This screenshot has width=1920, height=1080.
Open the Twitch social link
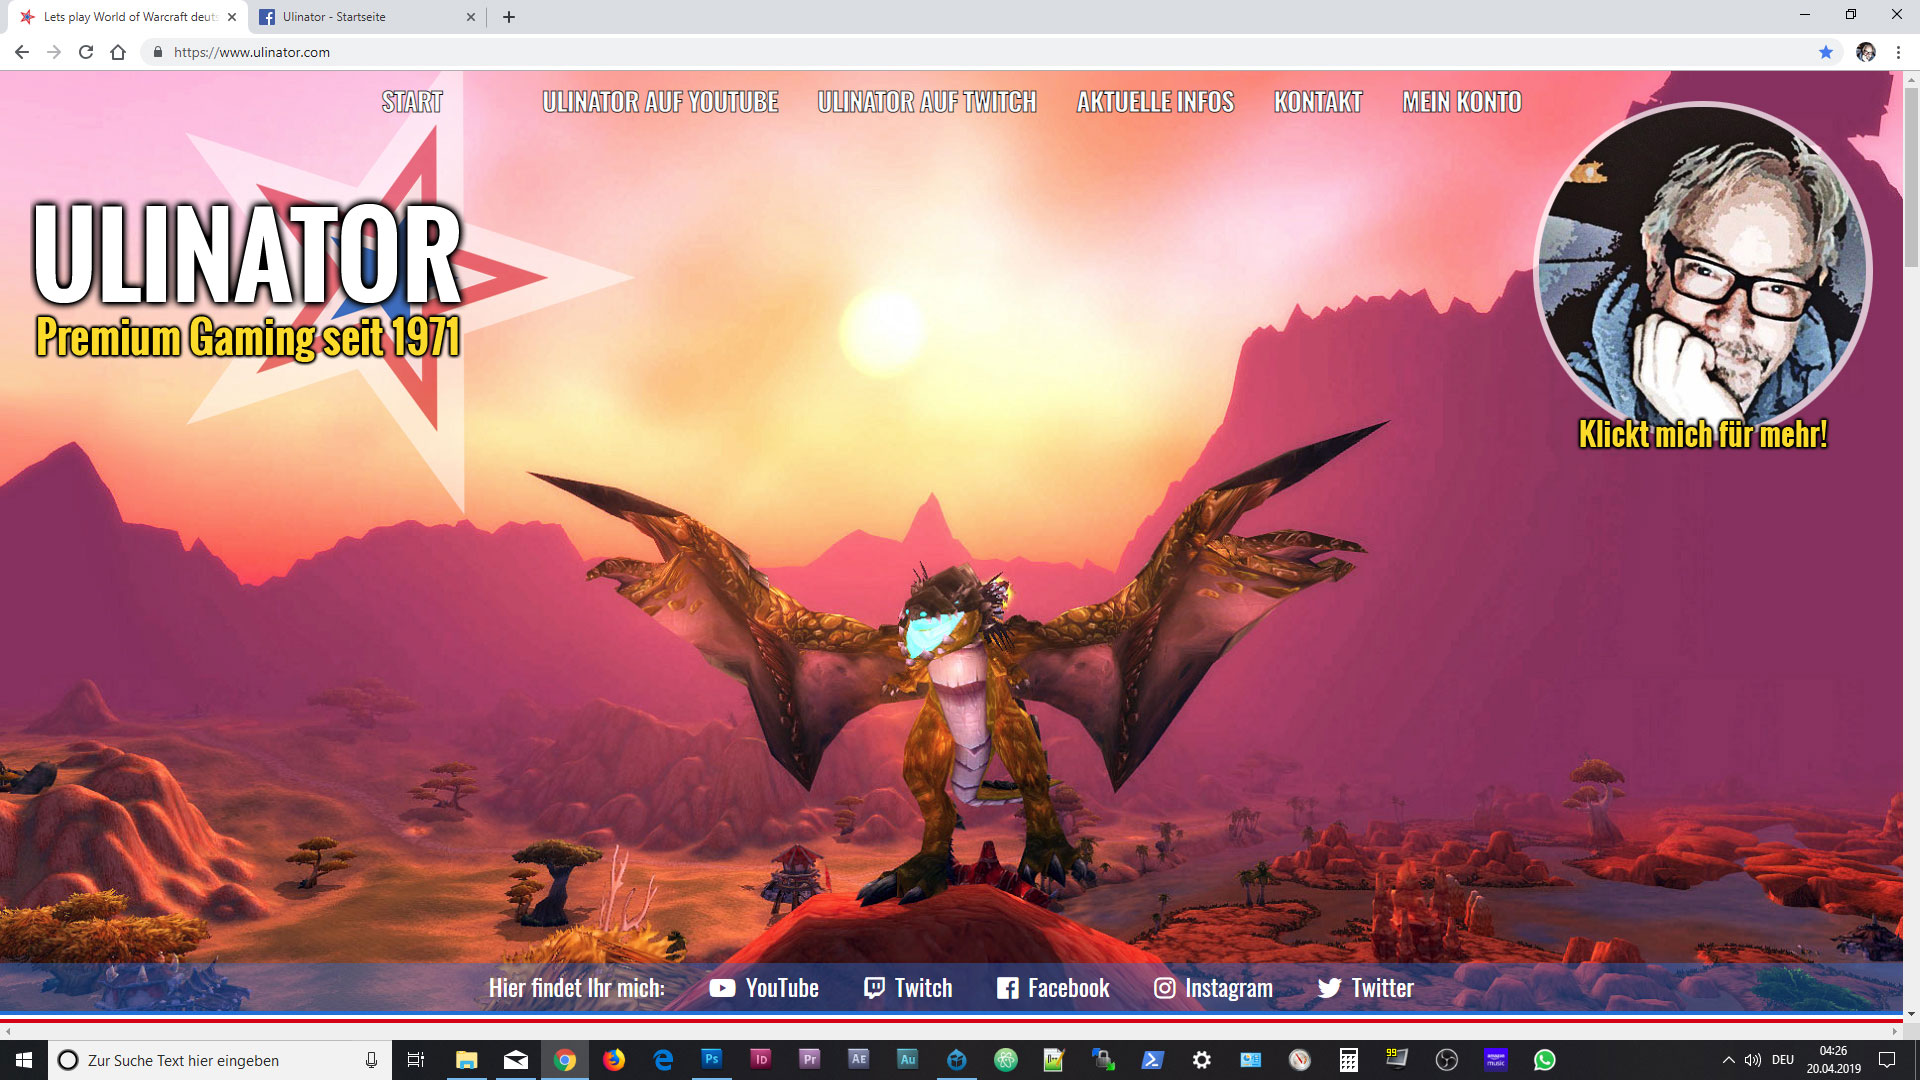908,988
